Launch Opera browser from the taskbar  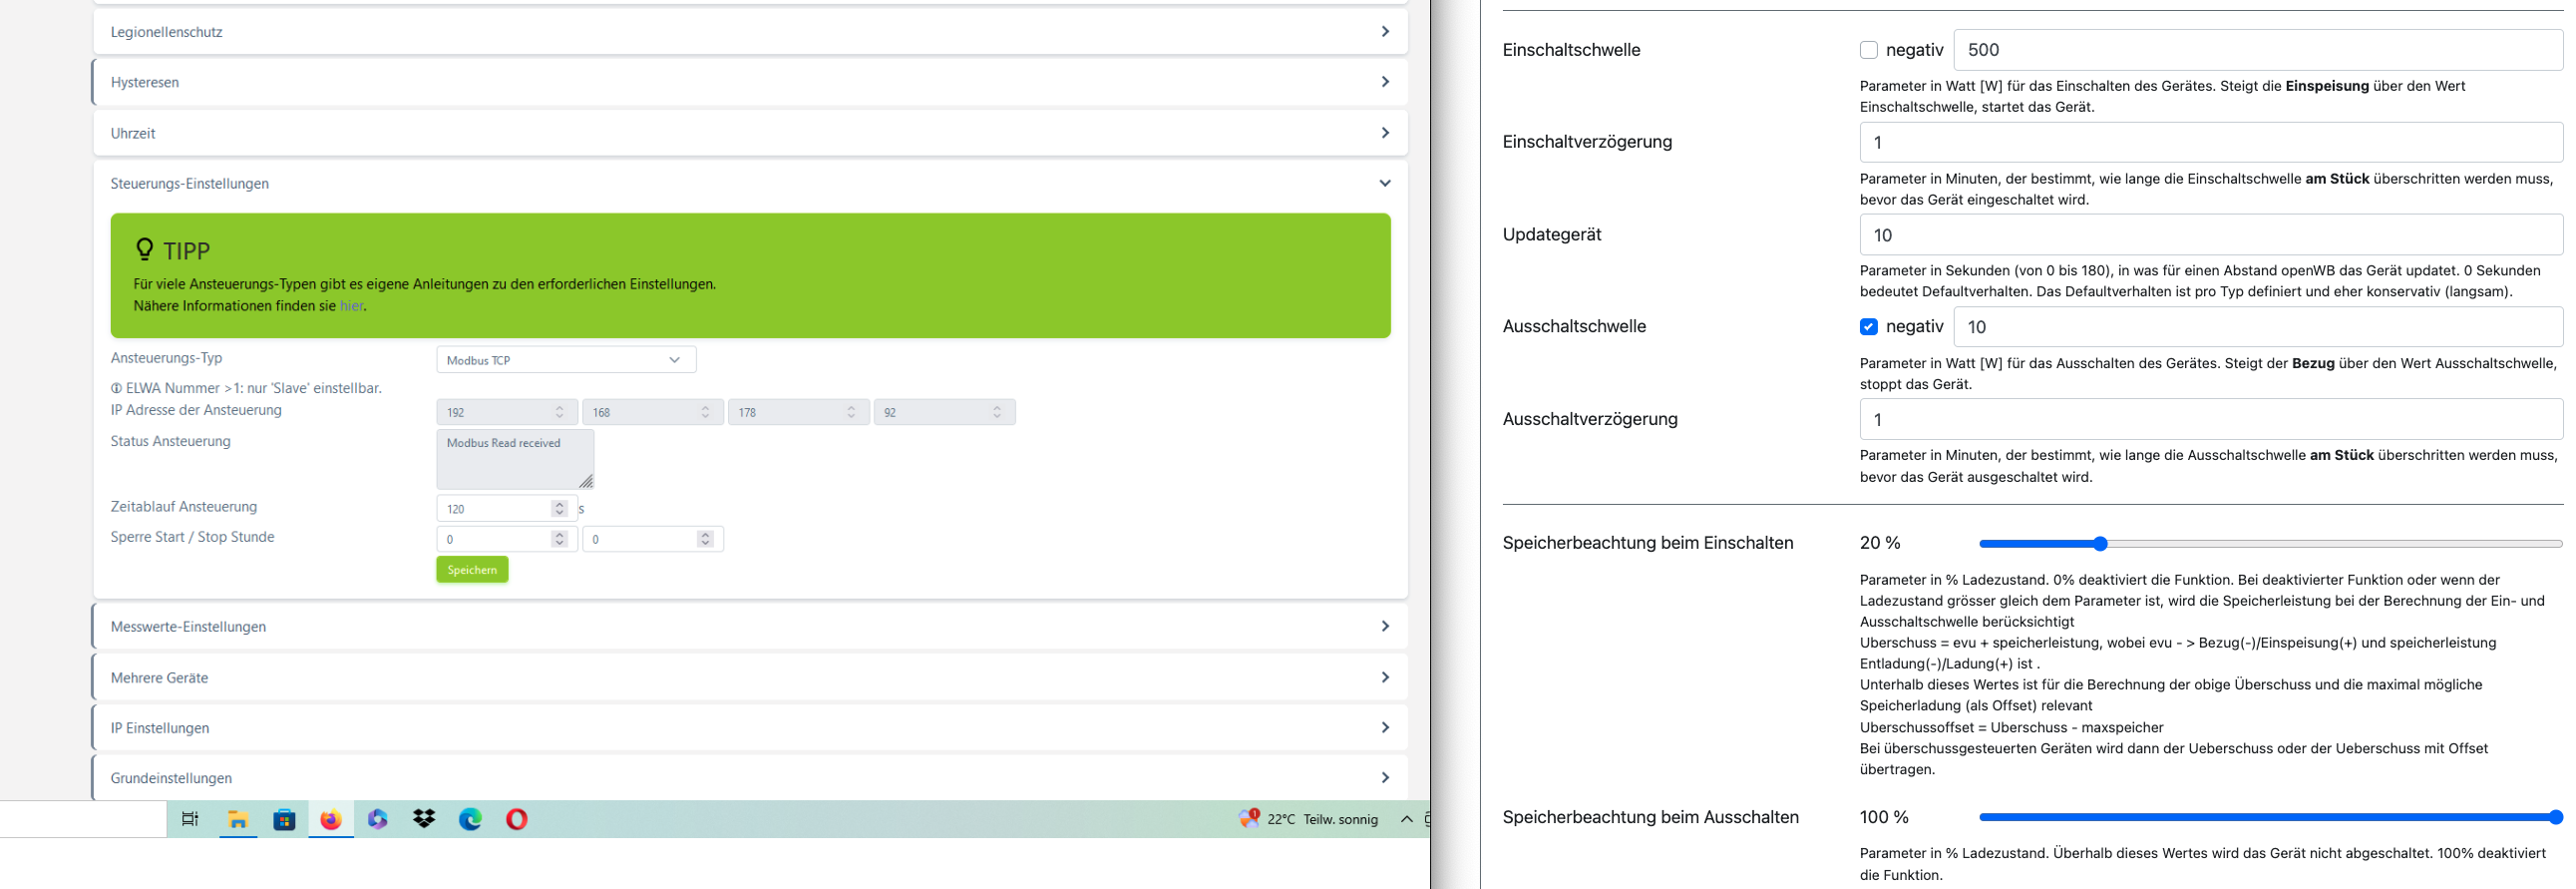pos(516,820)
